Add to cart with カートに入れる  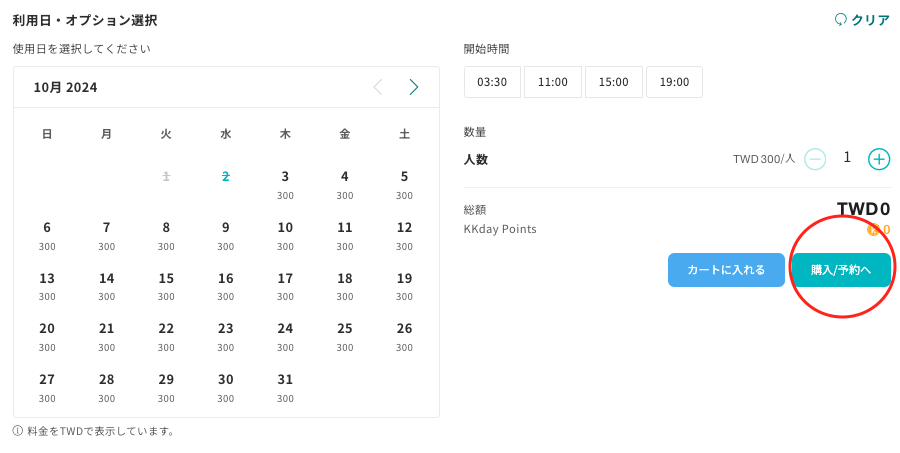tap(726, 270)
